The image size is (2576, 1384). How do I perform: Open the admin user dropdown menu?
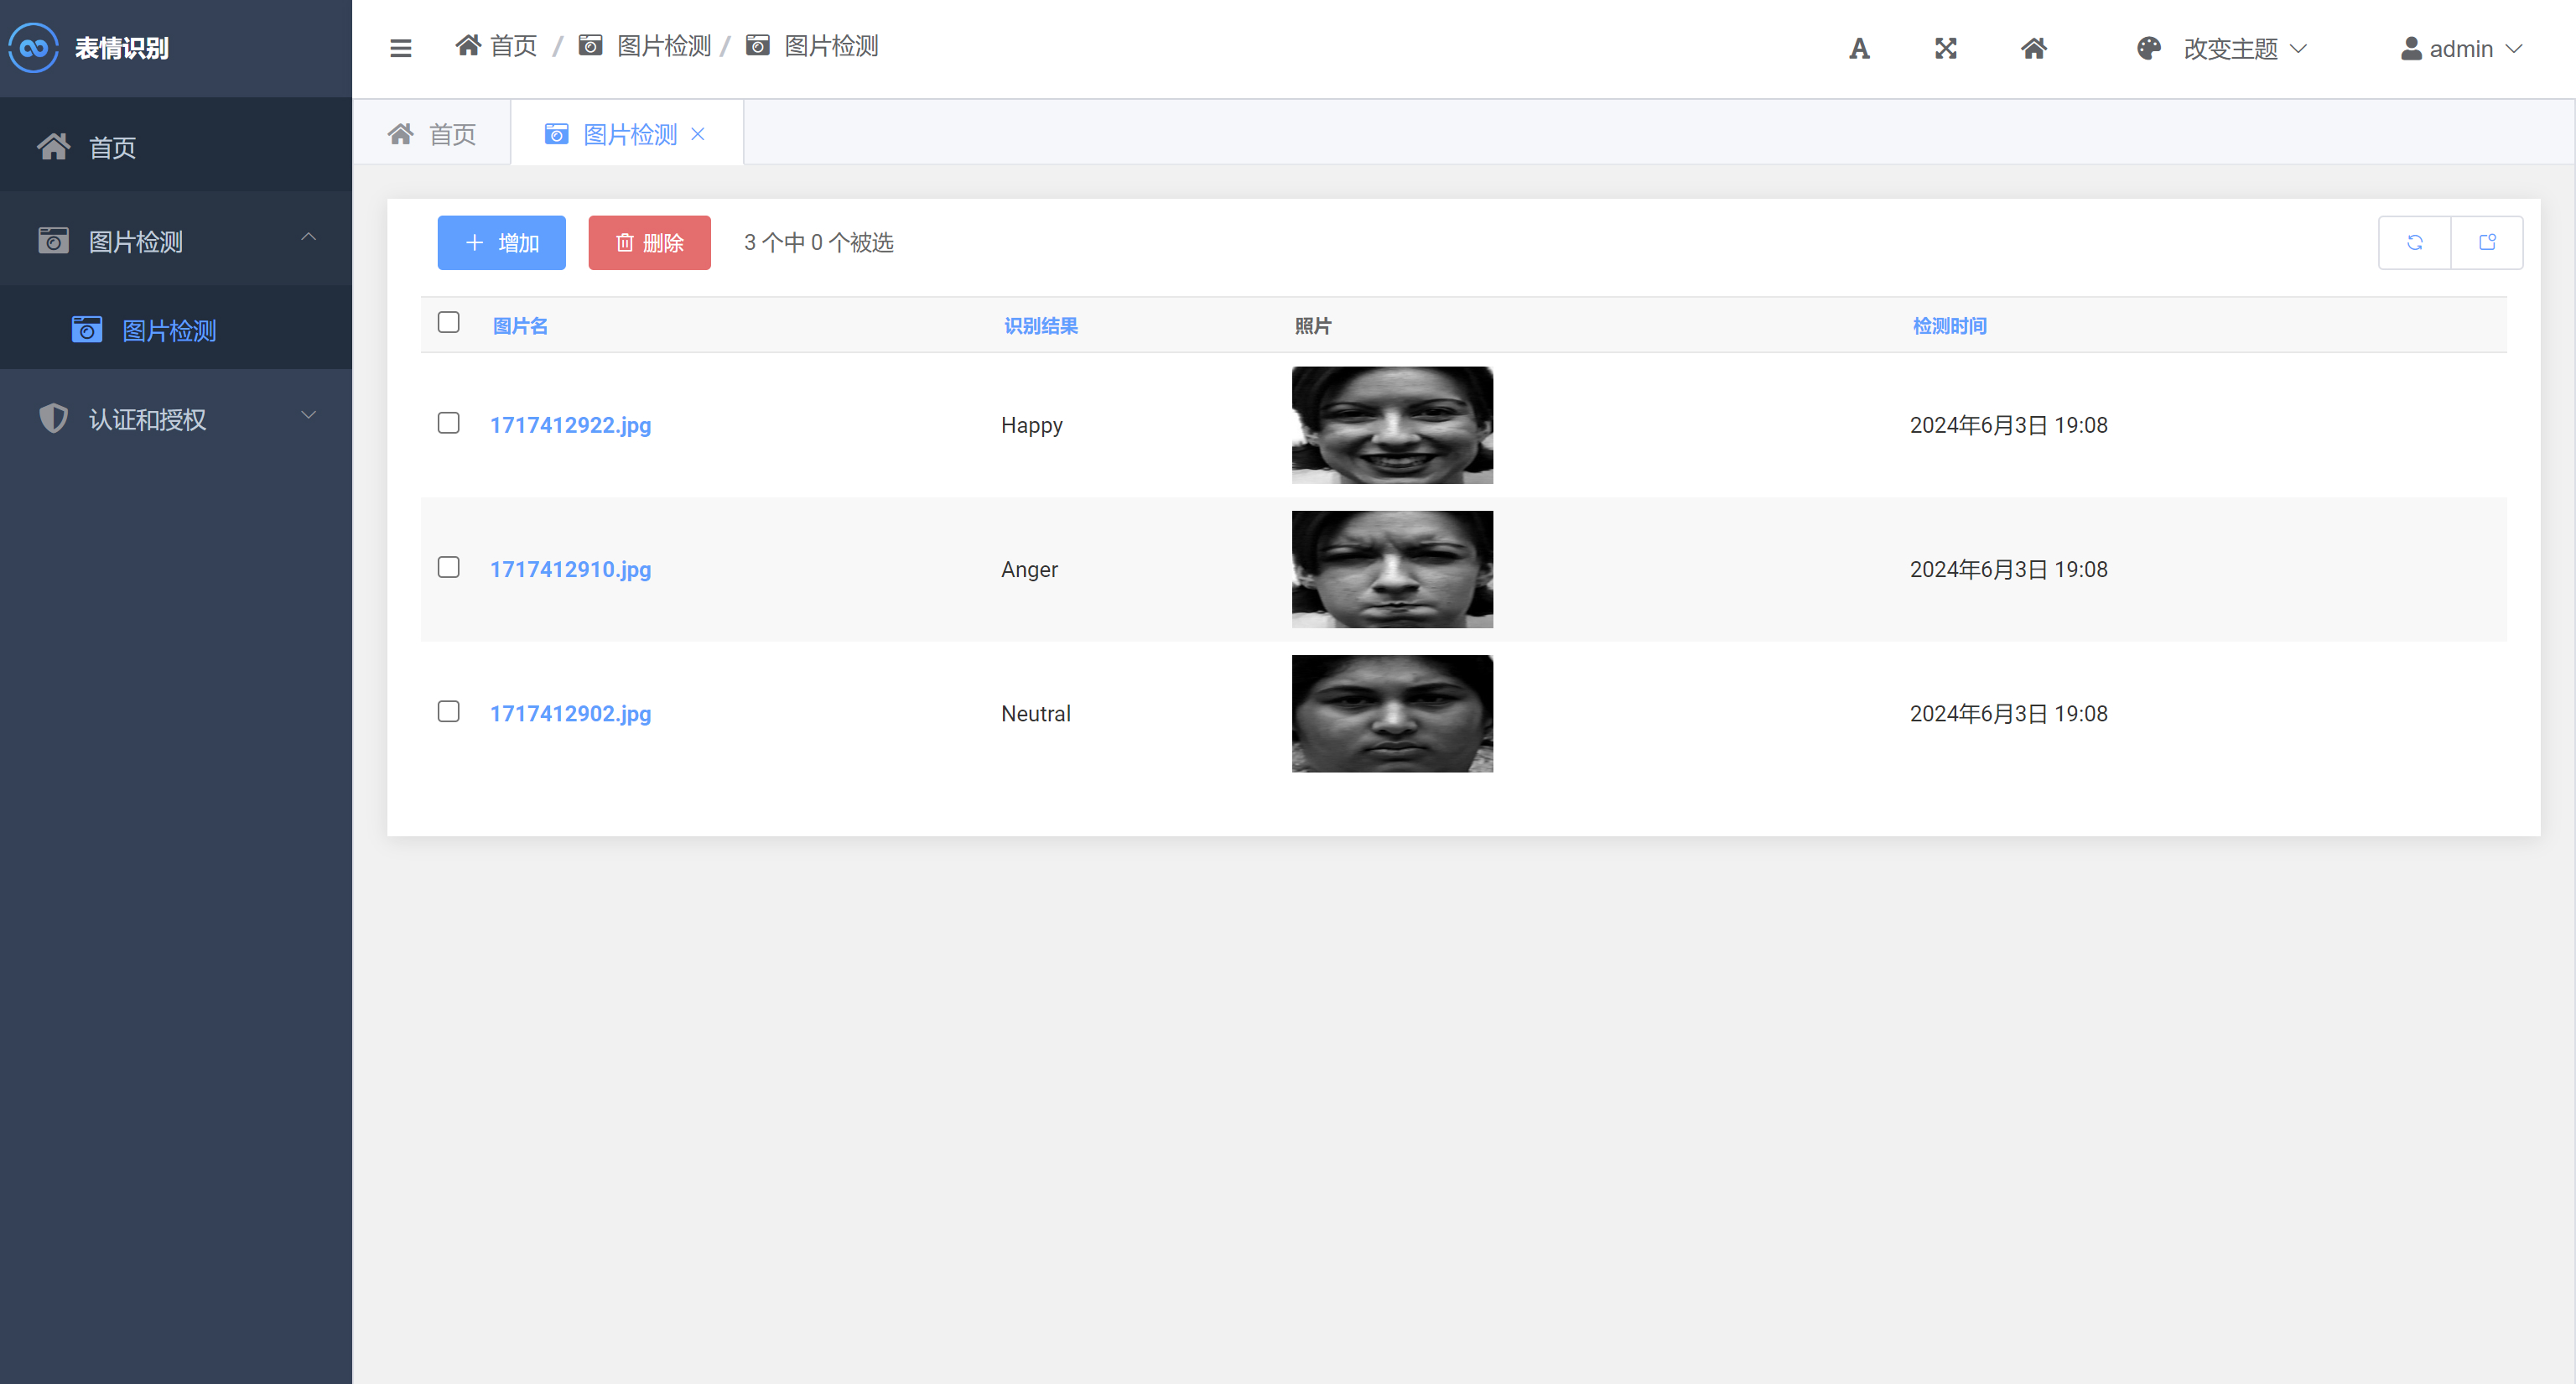tap(2467, 46)
